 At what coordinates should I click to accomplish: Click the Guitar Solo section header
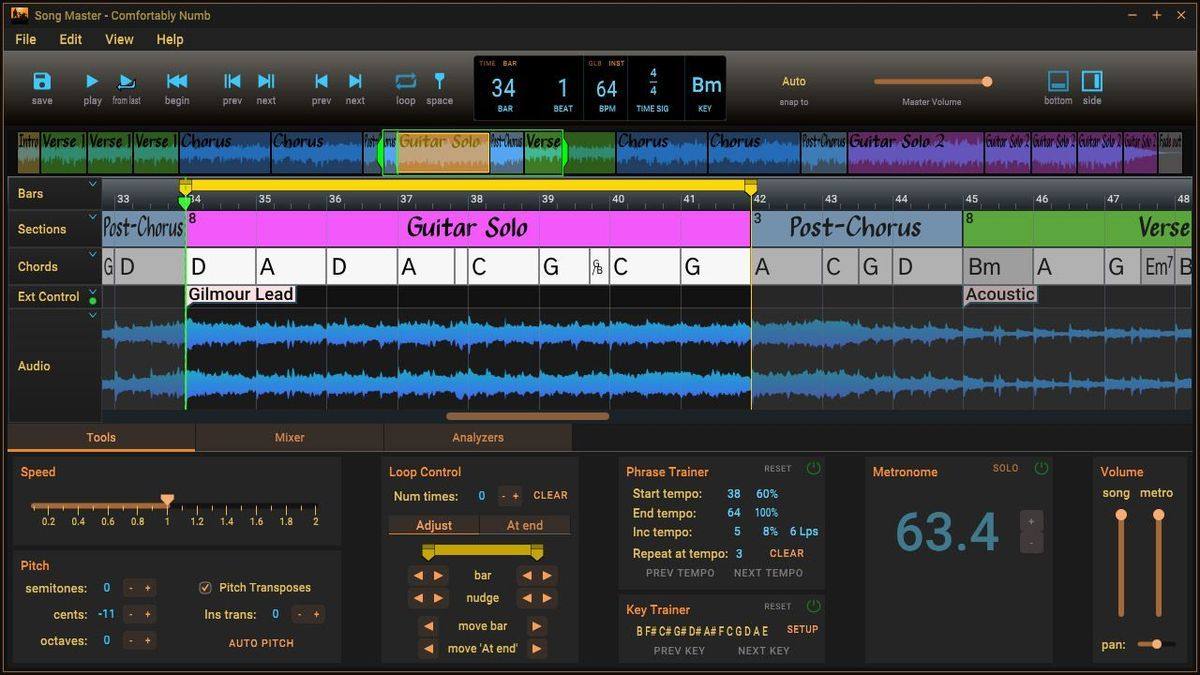(467, 227)
